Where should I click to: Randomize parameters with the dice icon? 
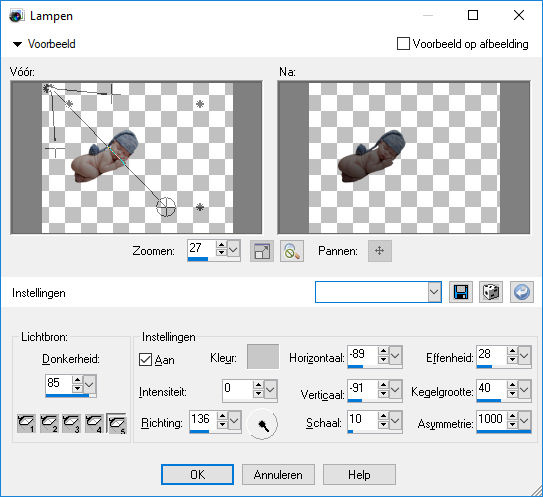pos(491,292)
